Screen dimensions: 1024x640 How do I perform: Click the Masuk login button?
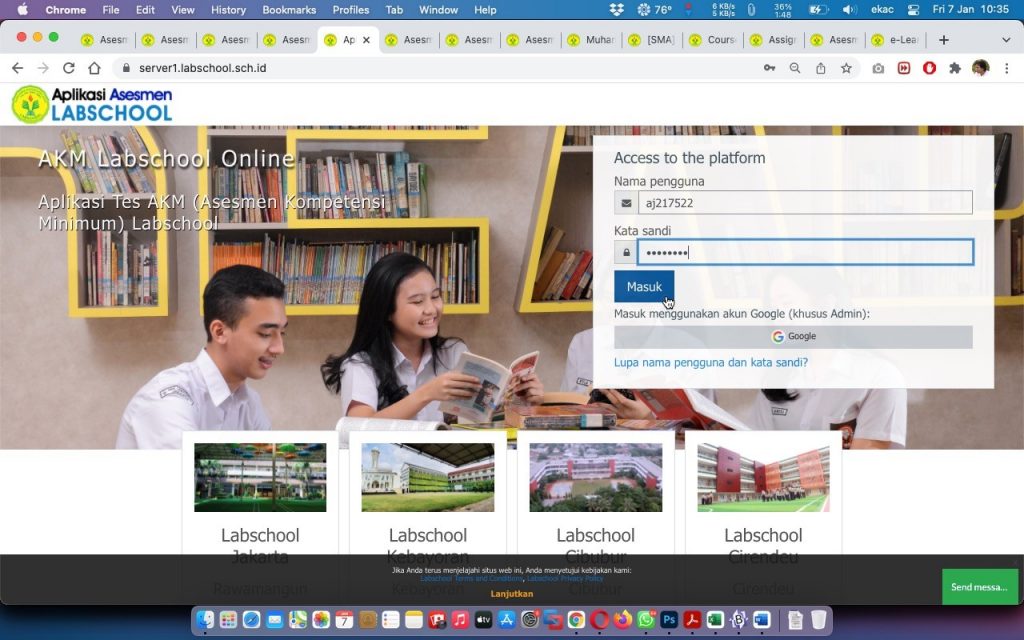click(x=644, y=287)
